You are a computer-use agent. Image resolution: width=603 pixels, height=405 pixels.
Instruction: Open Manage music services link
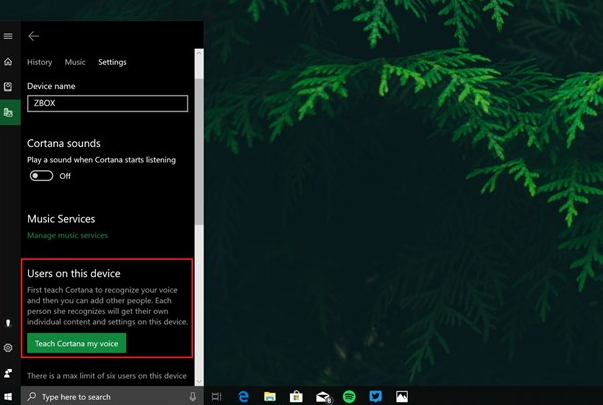click(67, 235)
